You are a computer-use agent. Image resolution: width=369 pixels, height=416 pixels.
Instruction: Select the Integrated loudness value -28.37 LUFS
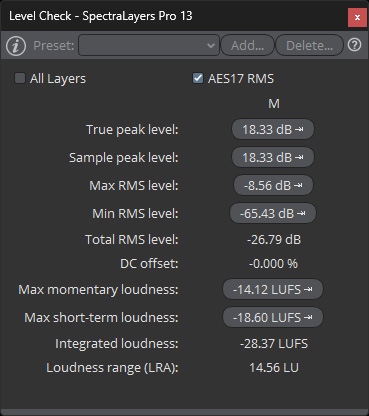[x=274, y=344]
